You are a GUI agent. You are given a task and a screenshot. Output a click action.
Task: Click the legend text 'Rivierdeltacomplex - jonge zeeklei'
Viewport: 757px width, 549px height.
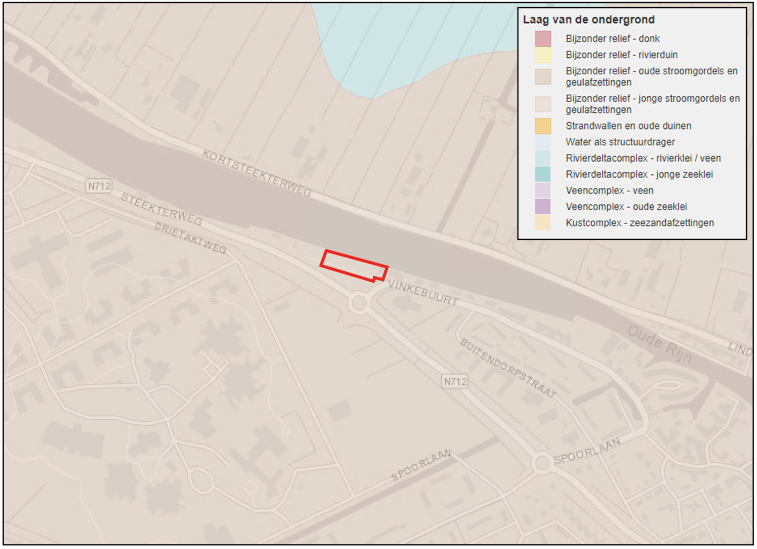639,174
